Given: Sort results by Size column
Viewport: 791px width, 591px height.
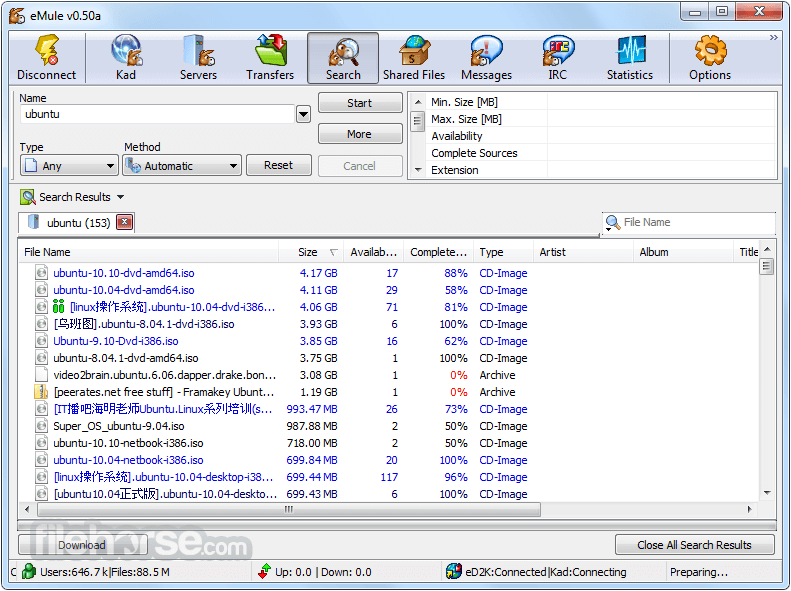Looking at the screenshot, I should [x=311, y=252].
